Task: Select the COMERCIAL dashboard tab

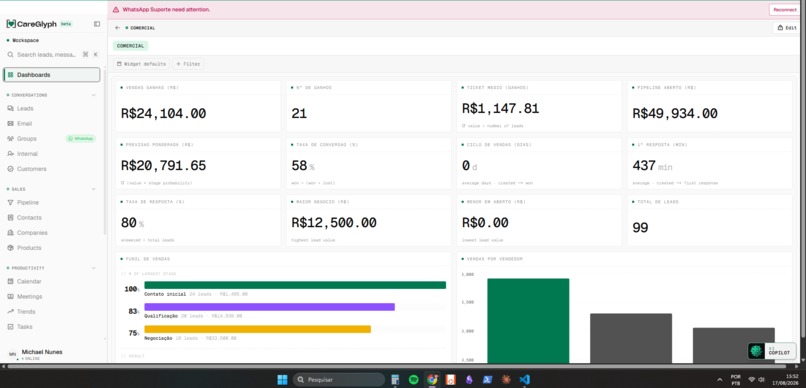Action: click(x=131, y=46)
